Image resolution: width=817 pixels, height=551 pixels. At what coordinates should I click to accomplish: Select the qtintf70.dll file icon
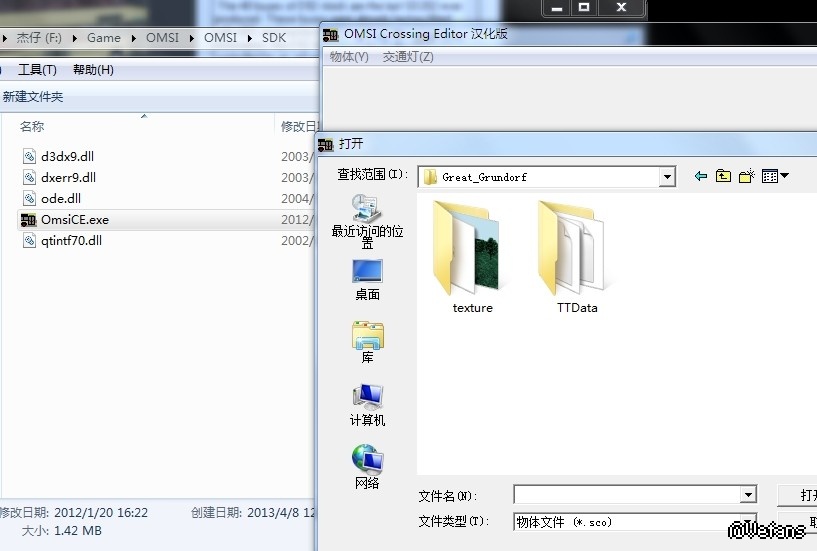tap(30, 241)
